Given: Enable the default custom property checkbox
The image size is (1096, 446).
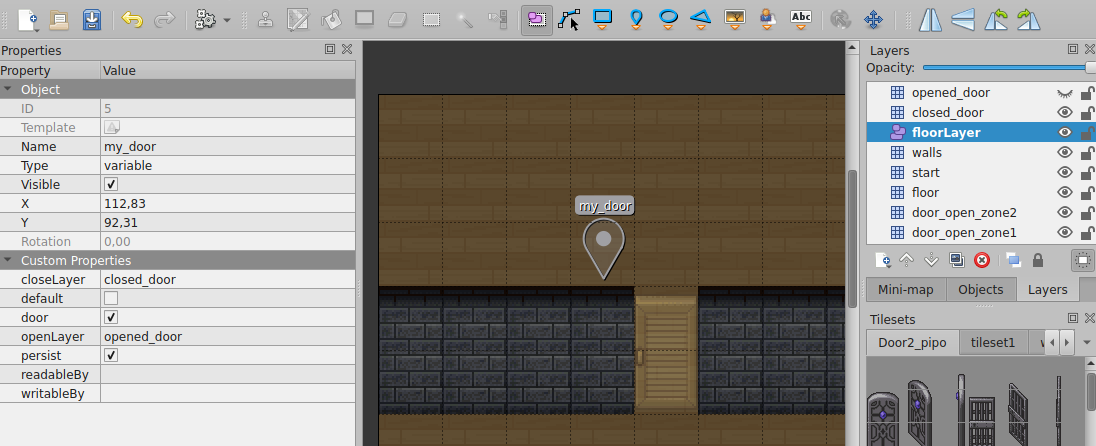Looking at the screenshot, I should (x=111, y=299).
